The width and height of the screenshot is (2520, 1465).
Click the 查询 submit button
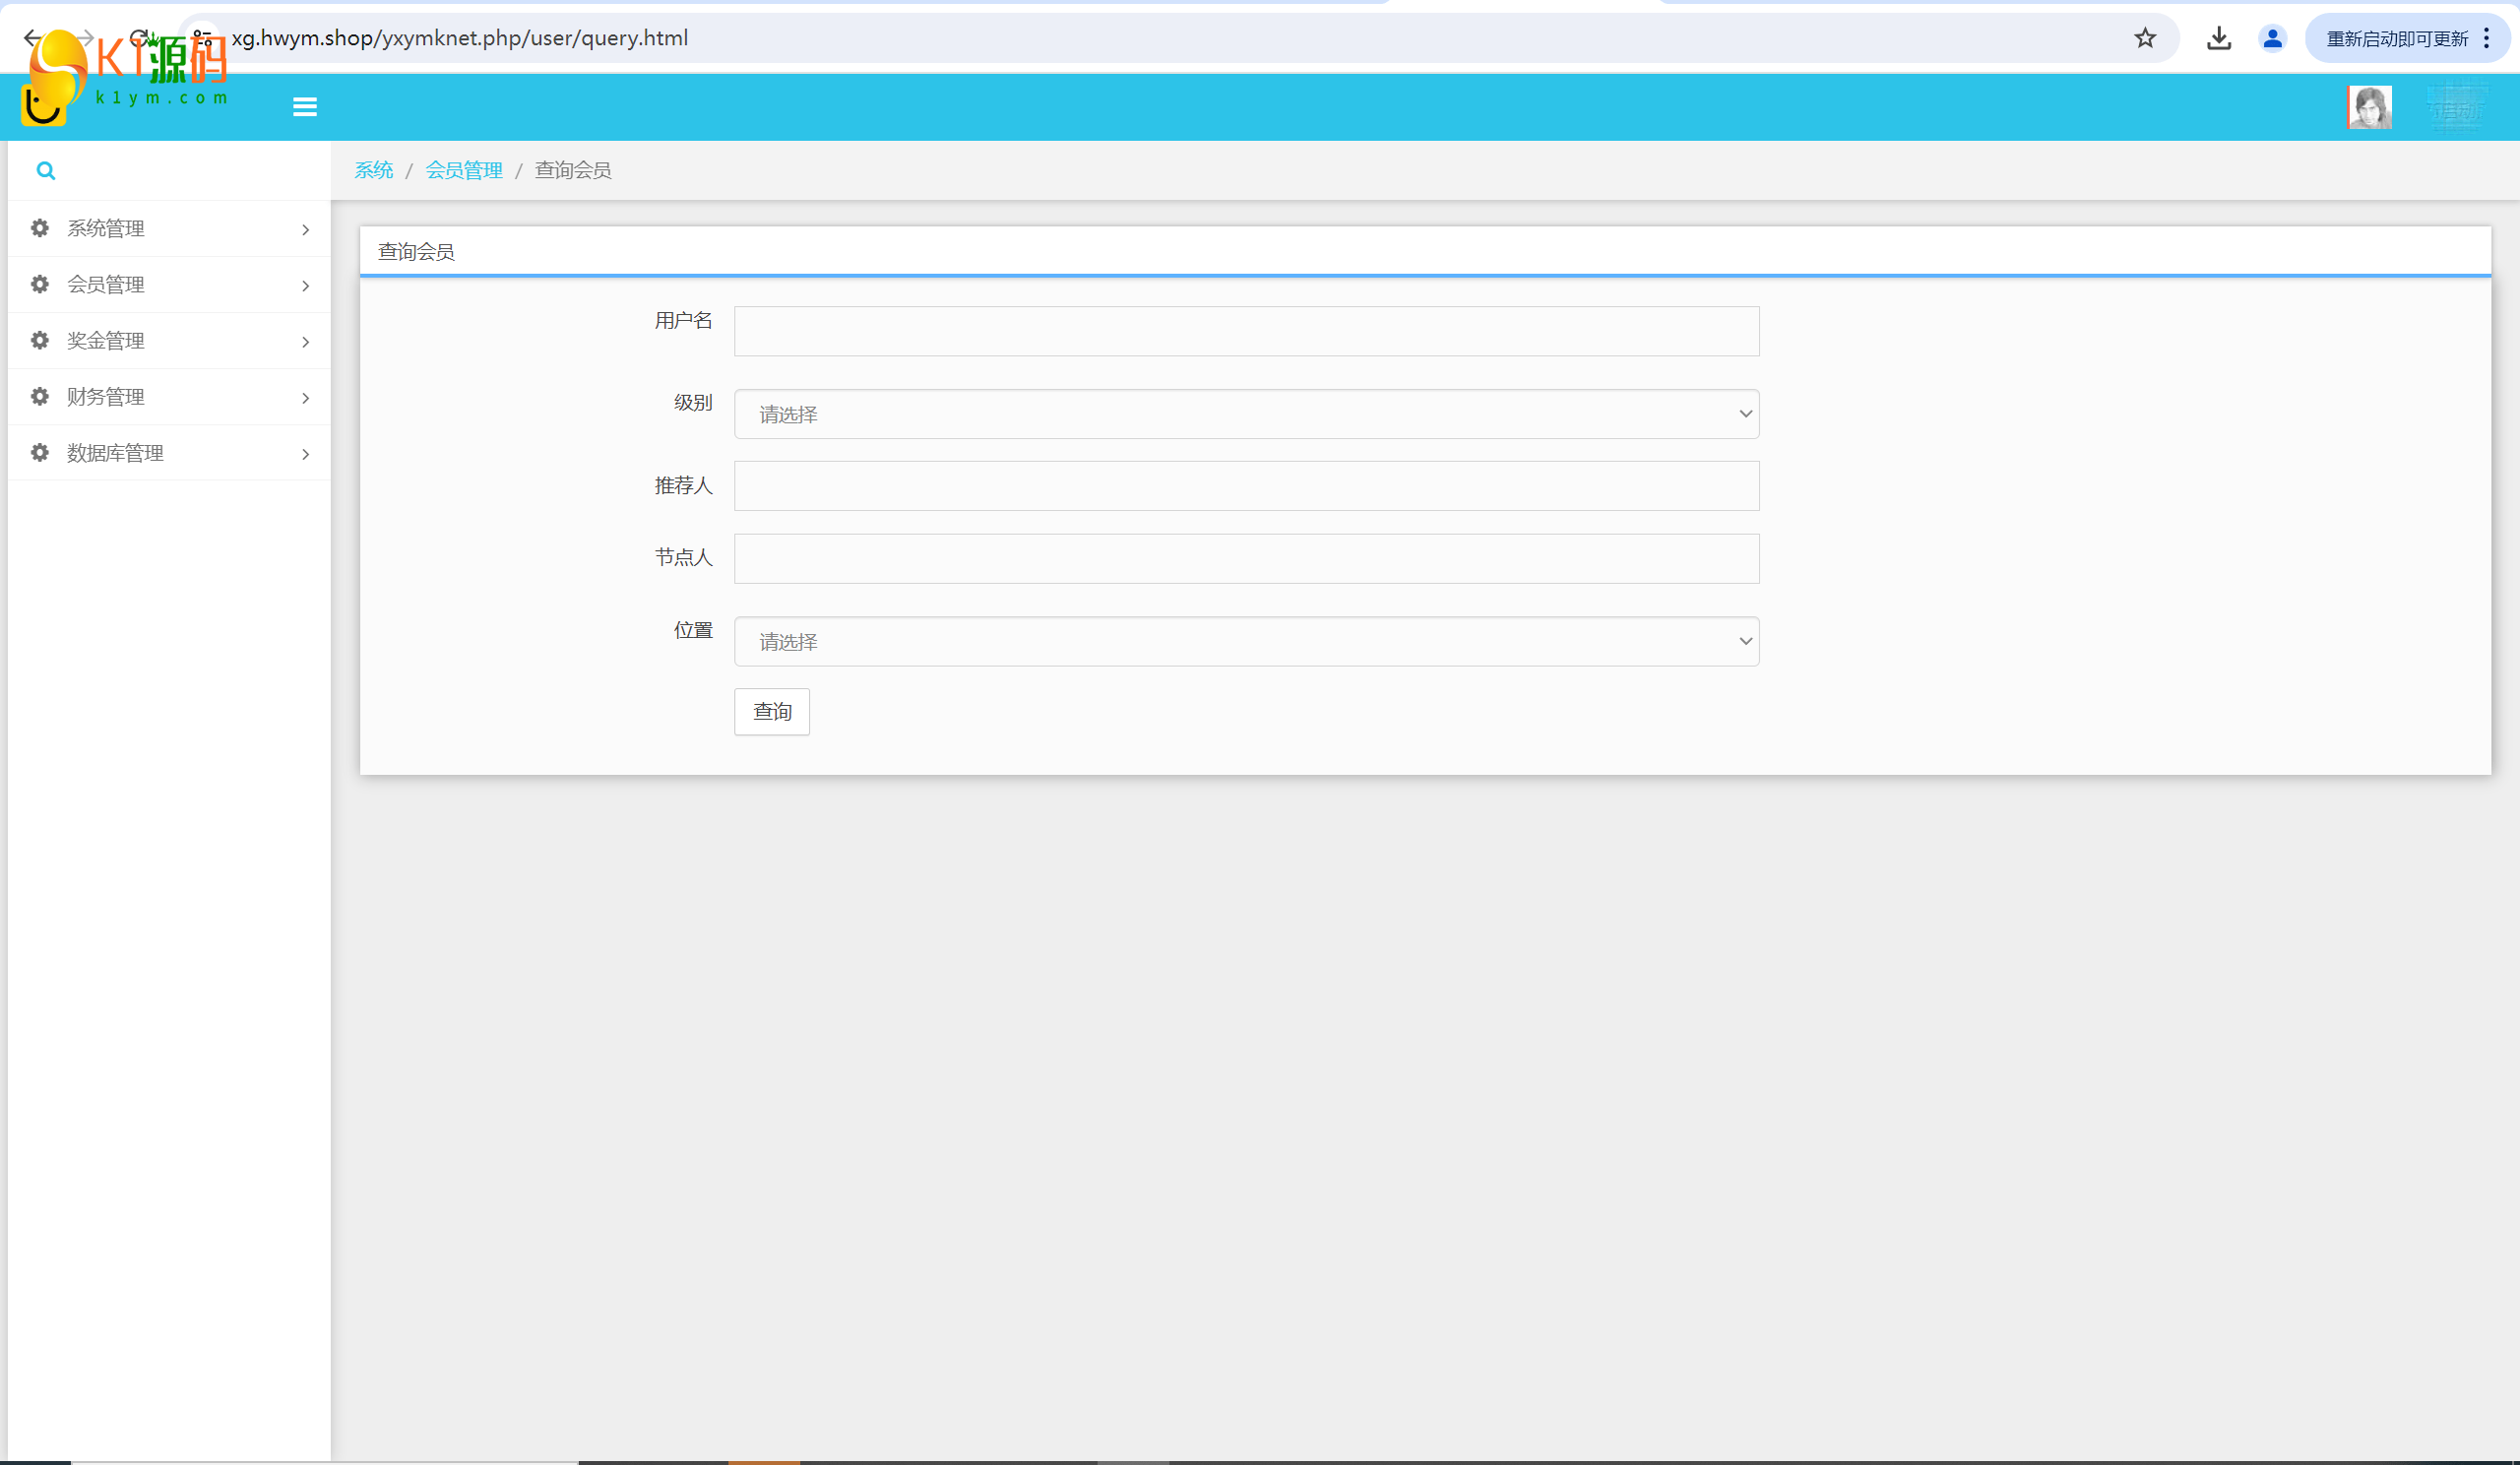click(772, 712)
